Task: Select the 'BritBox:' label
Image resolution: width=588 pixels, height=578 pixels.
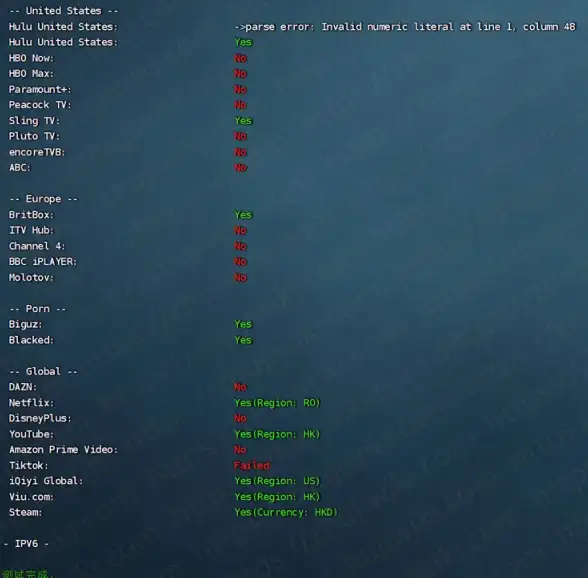Action: coord(32,215)
